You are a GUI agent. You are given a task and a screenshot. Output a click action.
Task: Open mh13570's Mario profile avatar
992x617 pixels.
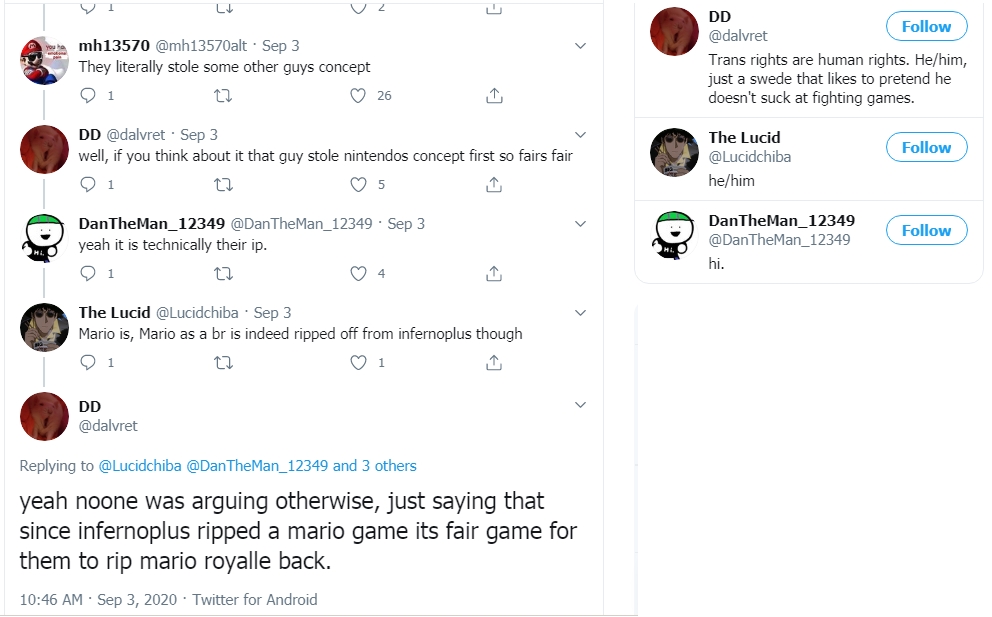pos(44,60)
